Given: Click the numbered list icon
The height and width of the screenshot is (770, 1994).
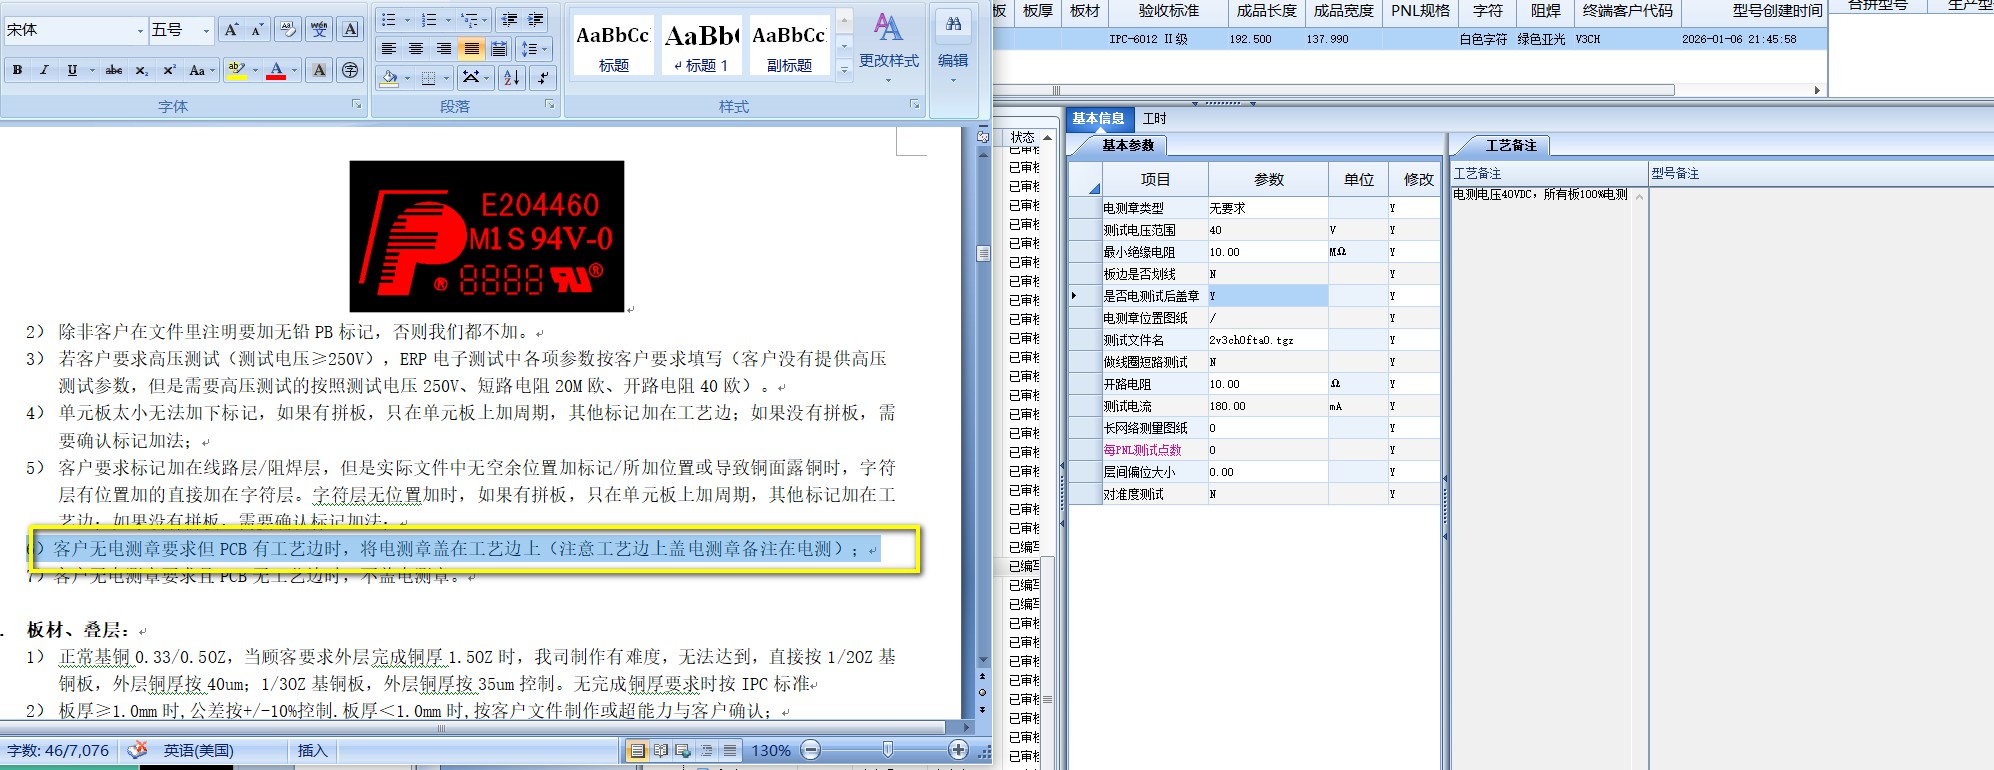Looking at the screenshot, I should [429, 19].
